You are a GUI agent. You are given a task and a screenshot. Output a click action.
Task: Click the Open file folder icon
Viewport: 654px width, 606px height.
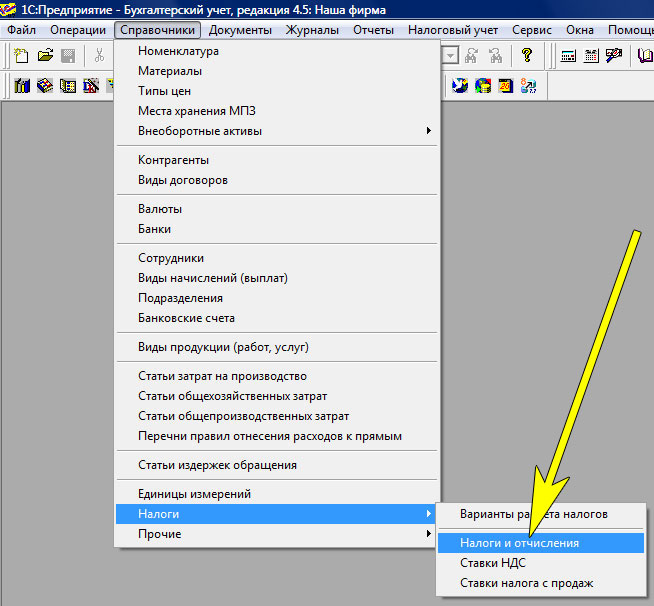(45, 55)
